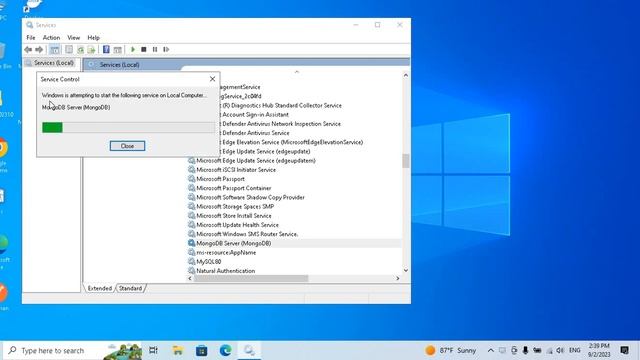Select the MySQL80 service row
The height and width of the screenshot is (360, 640).
(209, 262)
